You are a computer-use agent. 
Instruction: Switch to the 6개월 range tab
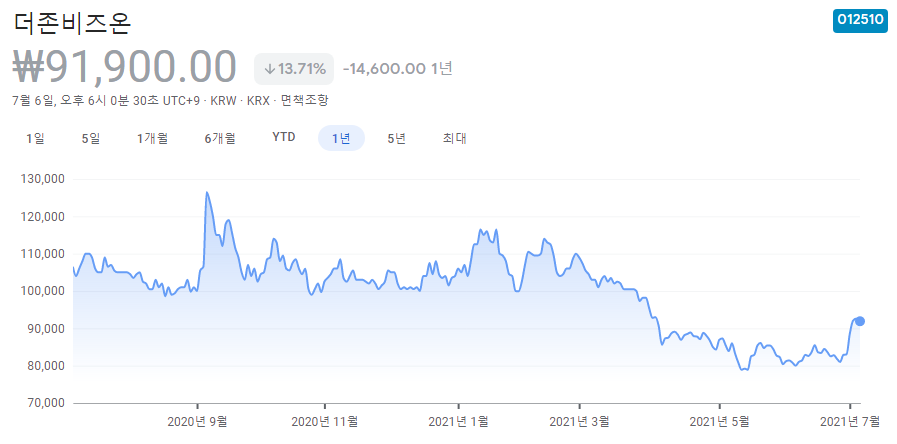(x=220, y=138)
